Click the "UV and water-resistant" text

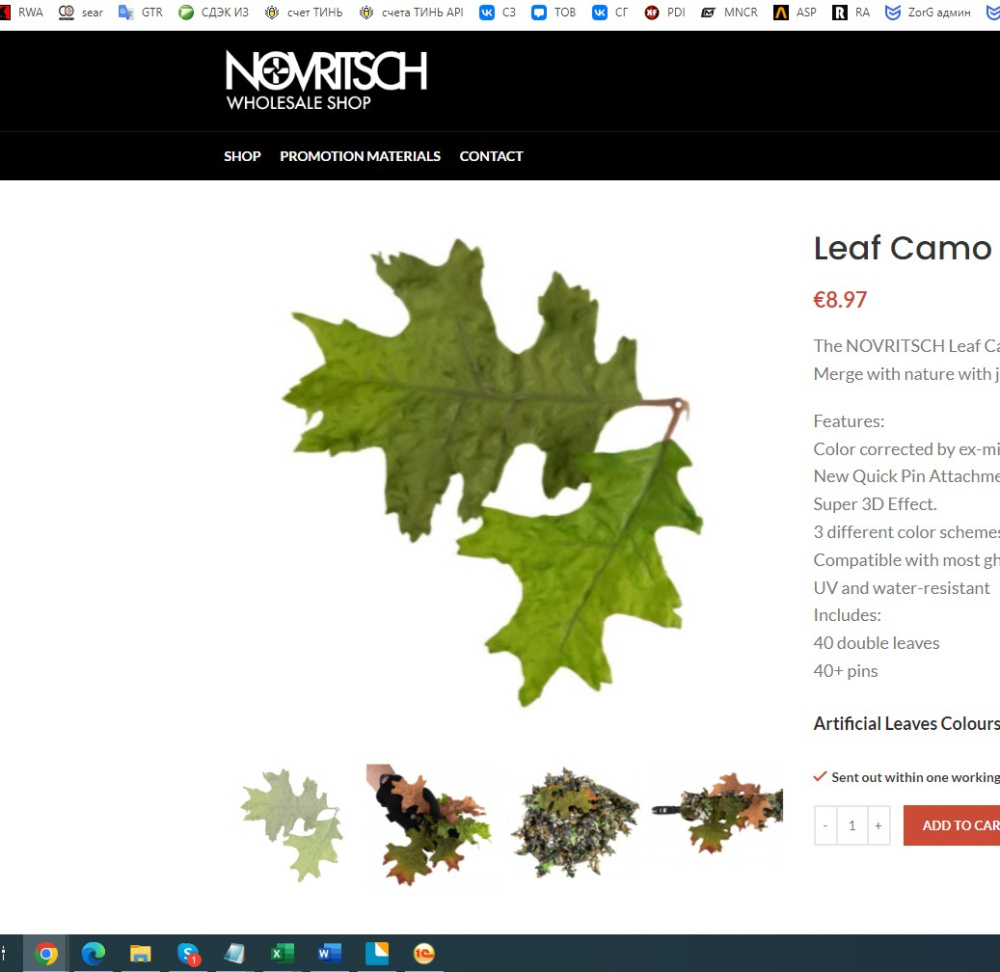pos(902,588)
